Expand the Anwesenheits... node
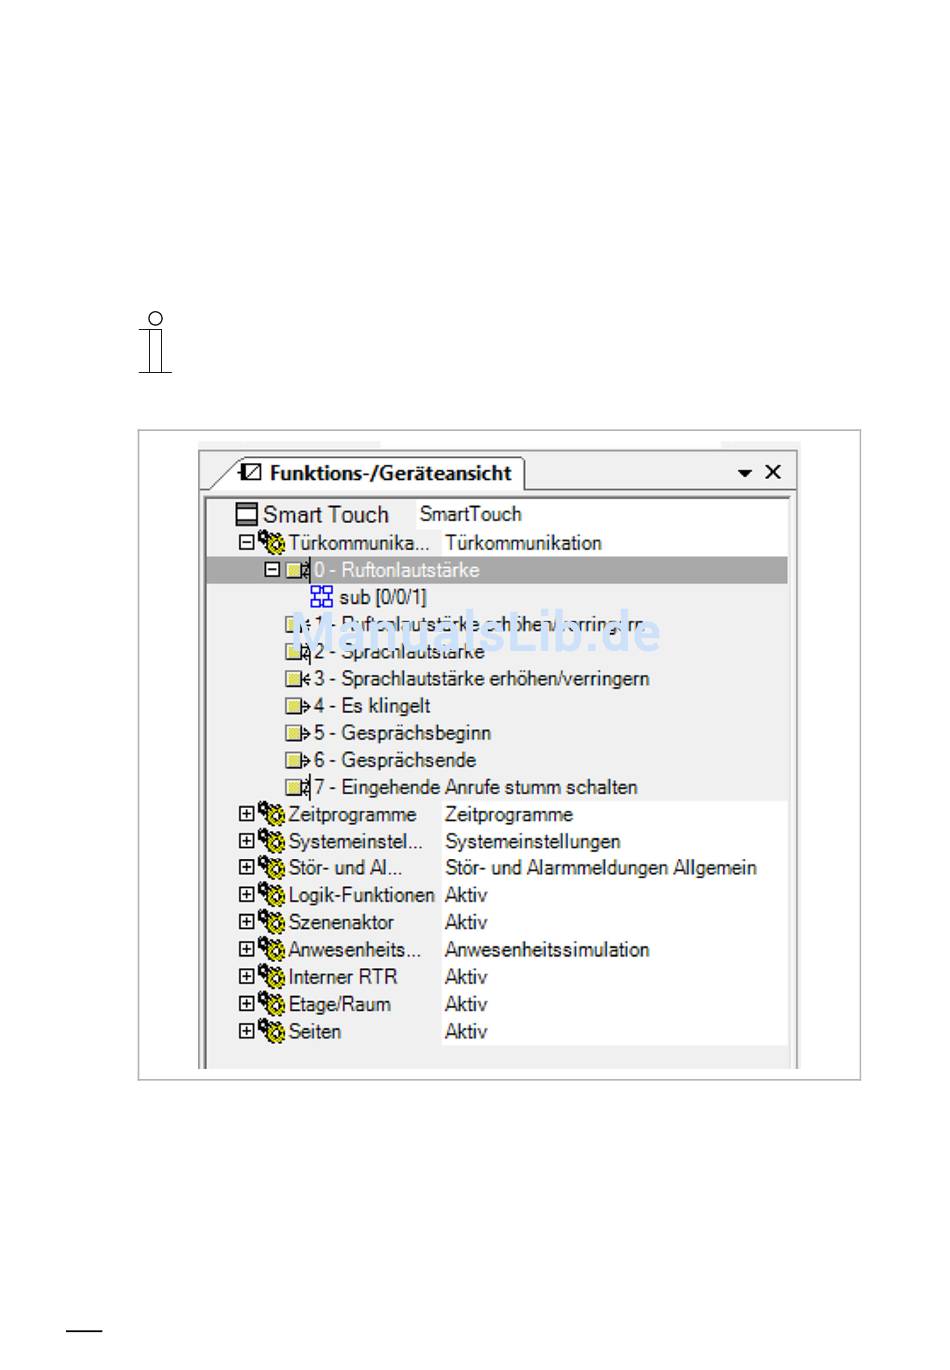The image size is (950, 1370). pos(246,949)
